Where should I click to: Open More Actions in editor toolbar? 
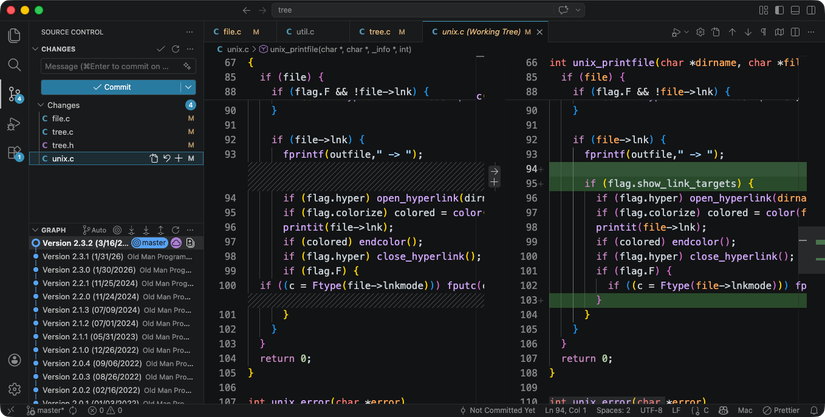click(811, 32)
